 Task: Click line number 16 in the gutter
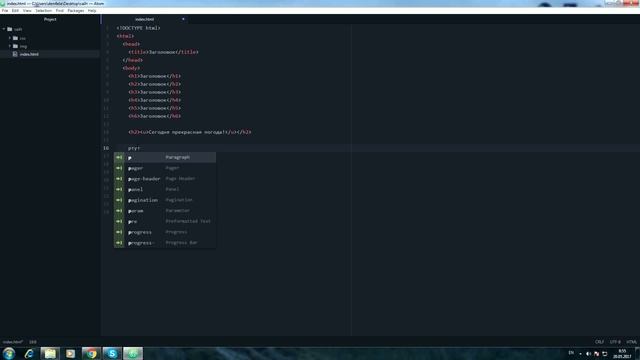pyautogui.click(x=106, y=148)
